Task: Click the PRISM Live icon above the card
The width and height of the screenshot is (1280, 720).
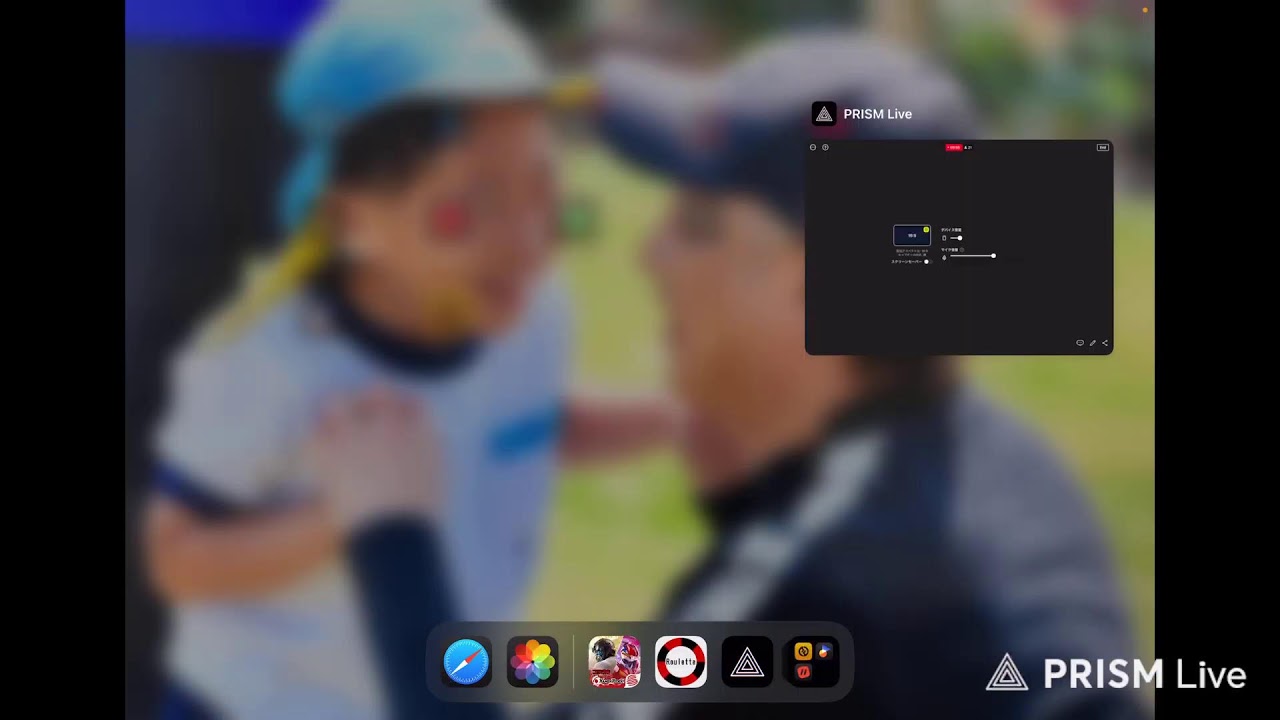Action: (x=824, y=114)
